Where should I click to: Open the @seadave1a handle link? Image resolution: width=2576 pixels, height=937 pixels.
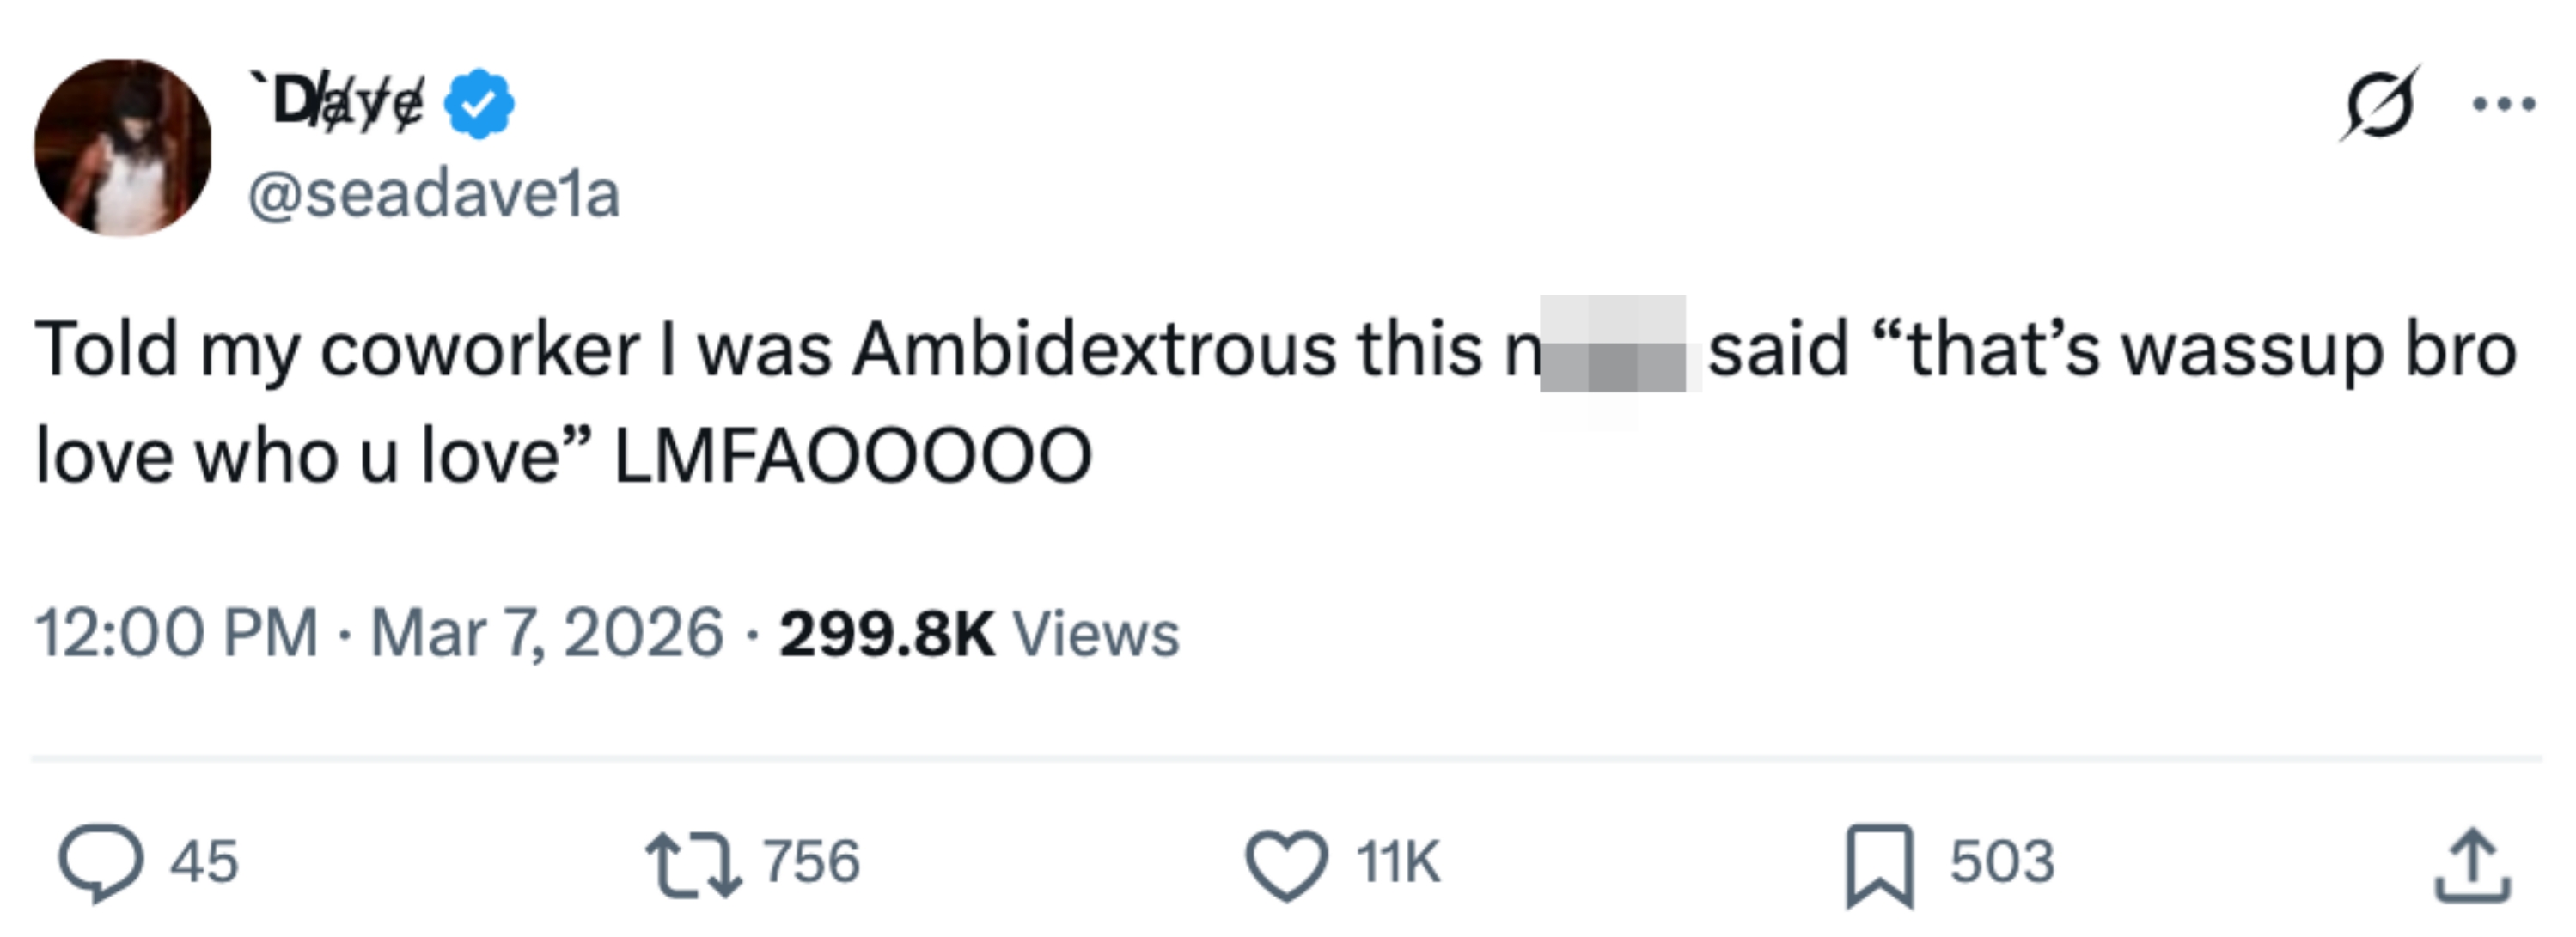point(433,194)
